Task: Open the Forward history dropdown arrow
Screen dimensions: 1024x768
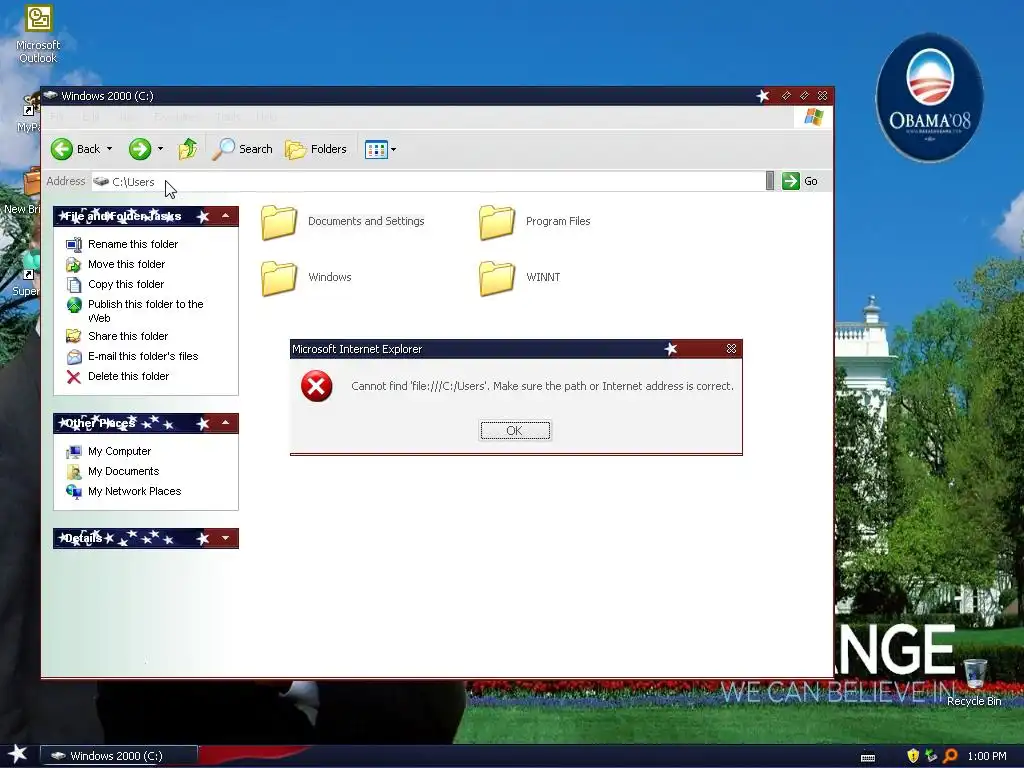Action: tap(161, 149)
